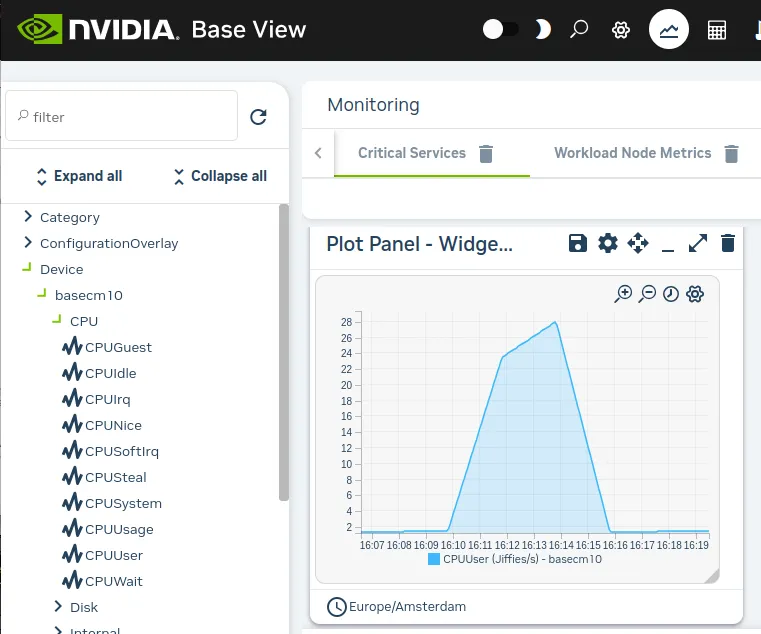Open plot panel widget settings gear

(608, 243)
